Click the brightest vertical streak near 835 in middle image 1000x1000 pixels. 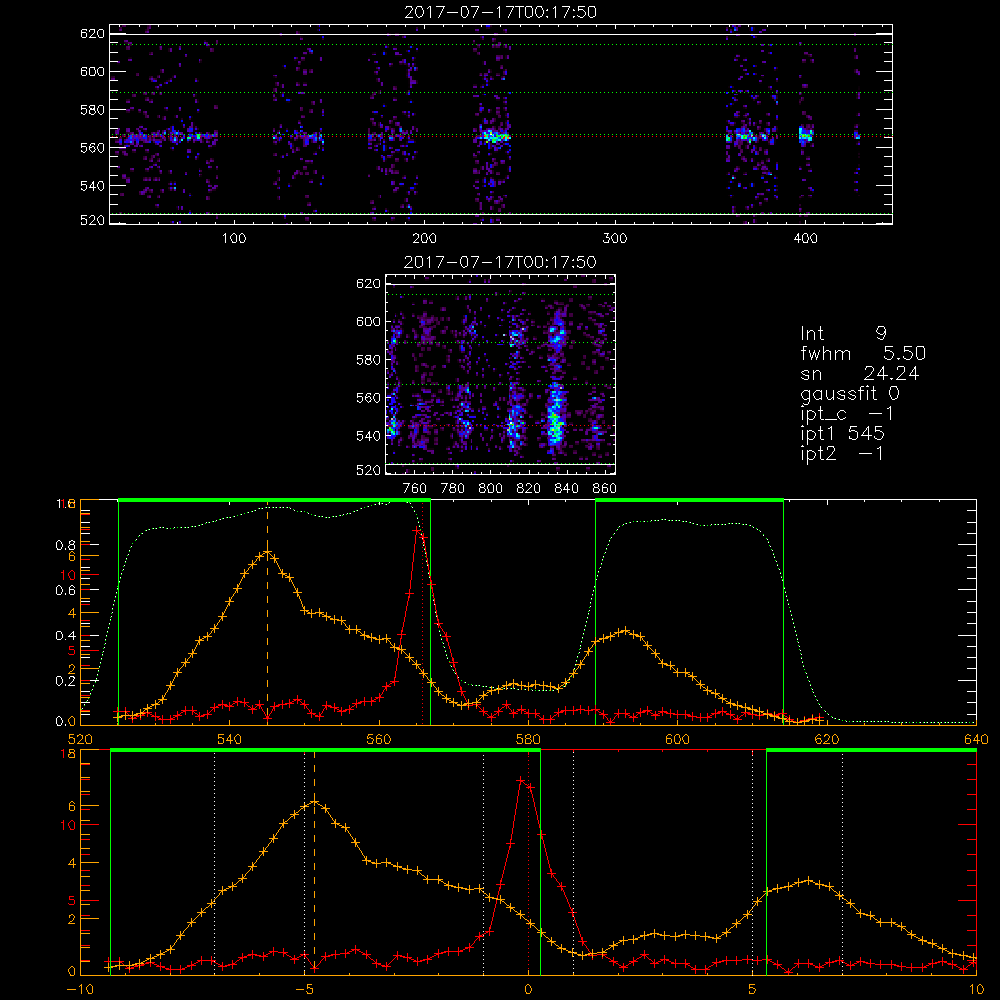(x=556, y=415)
